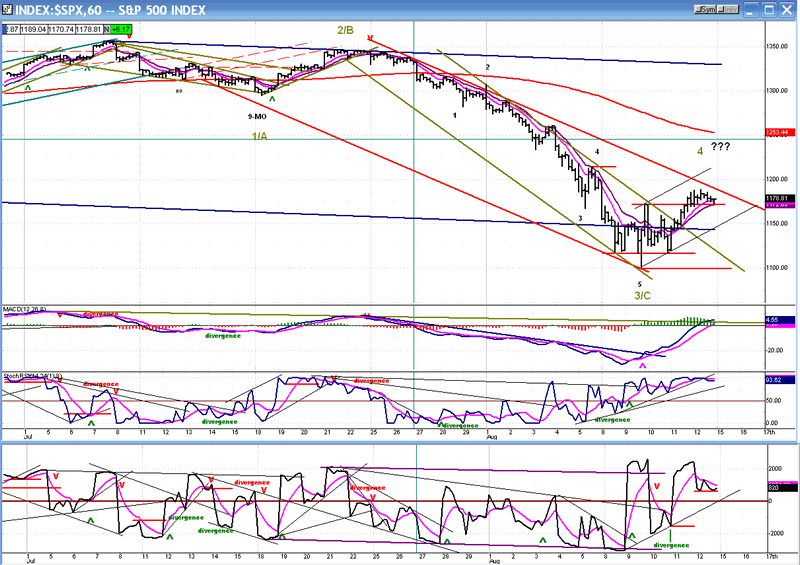Click the black 1178.81 price axis marker
This screenshot has width=800, height=565.
[x=780, y=198]
